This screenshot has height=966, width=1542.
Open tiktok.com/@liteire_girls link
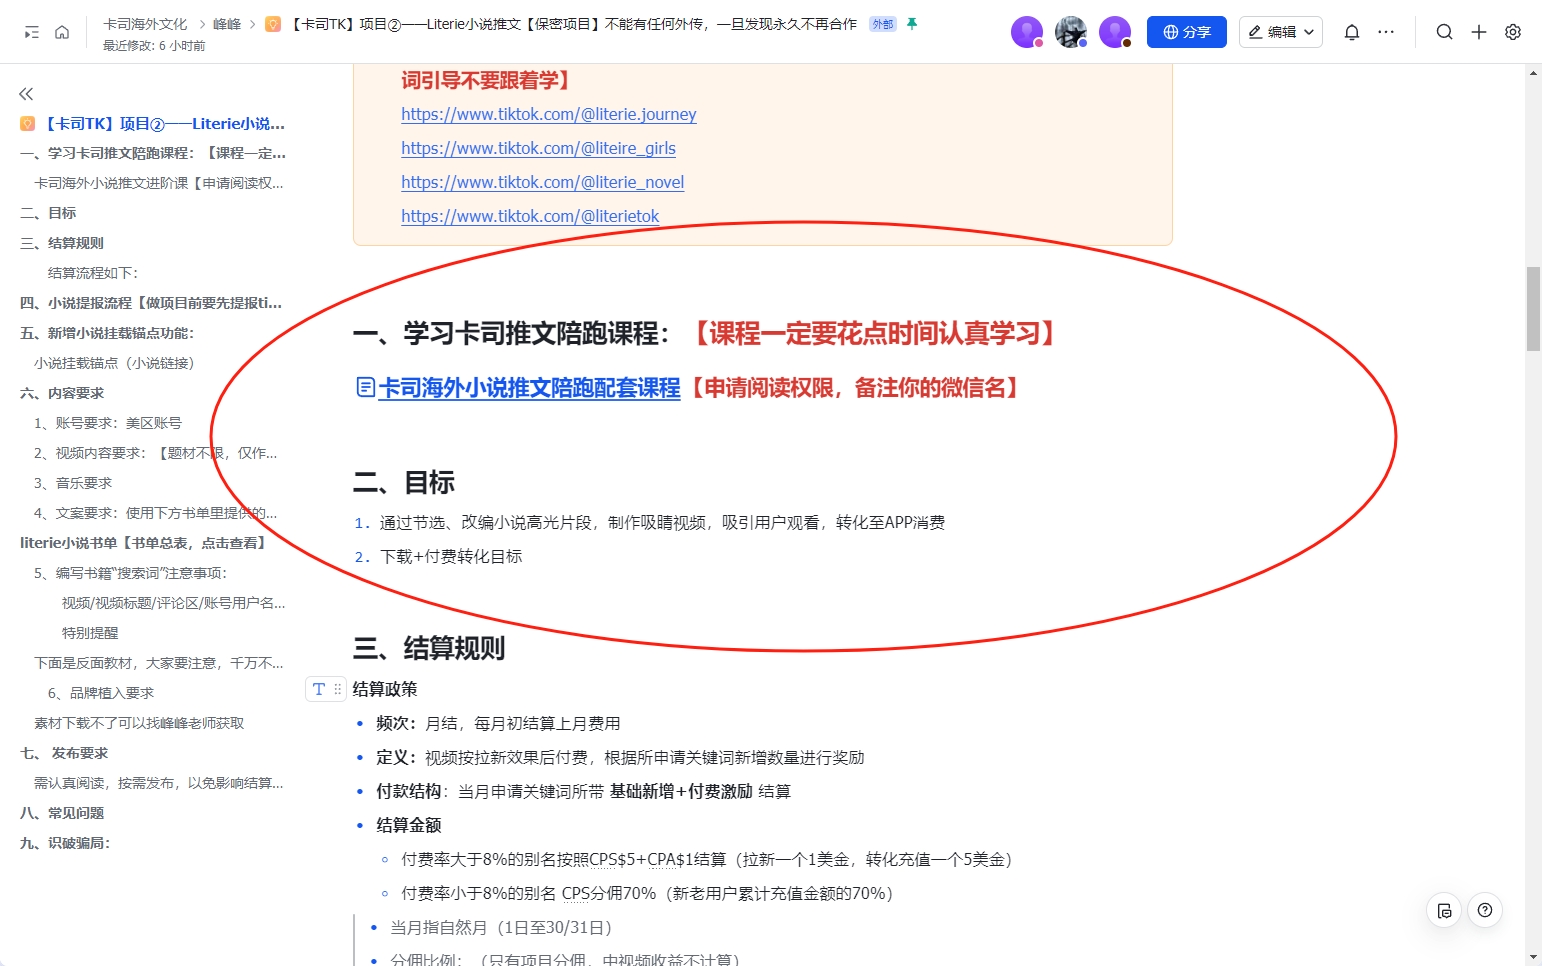538,148
